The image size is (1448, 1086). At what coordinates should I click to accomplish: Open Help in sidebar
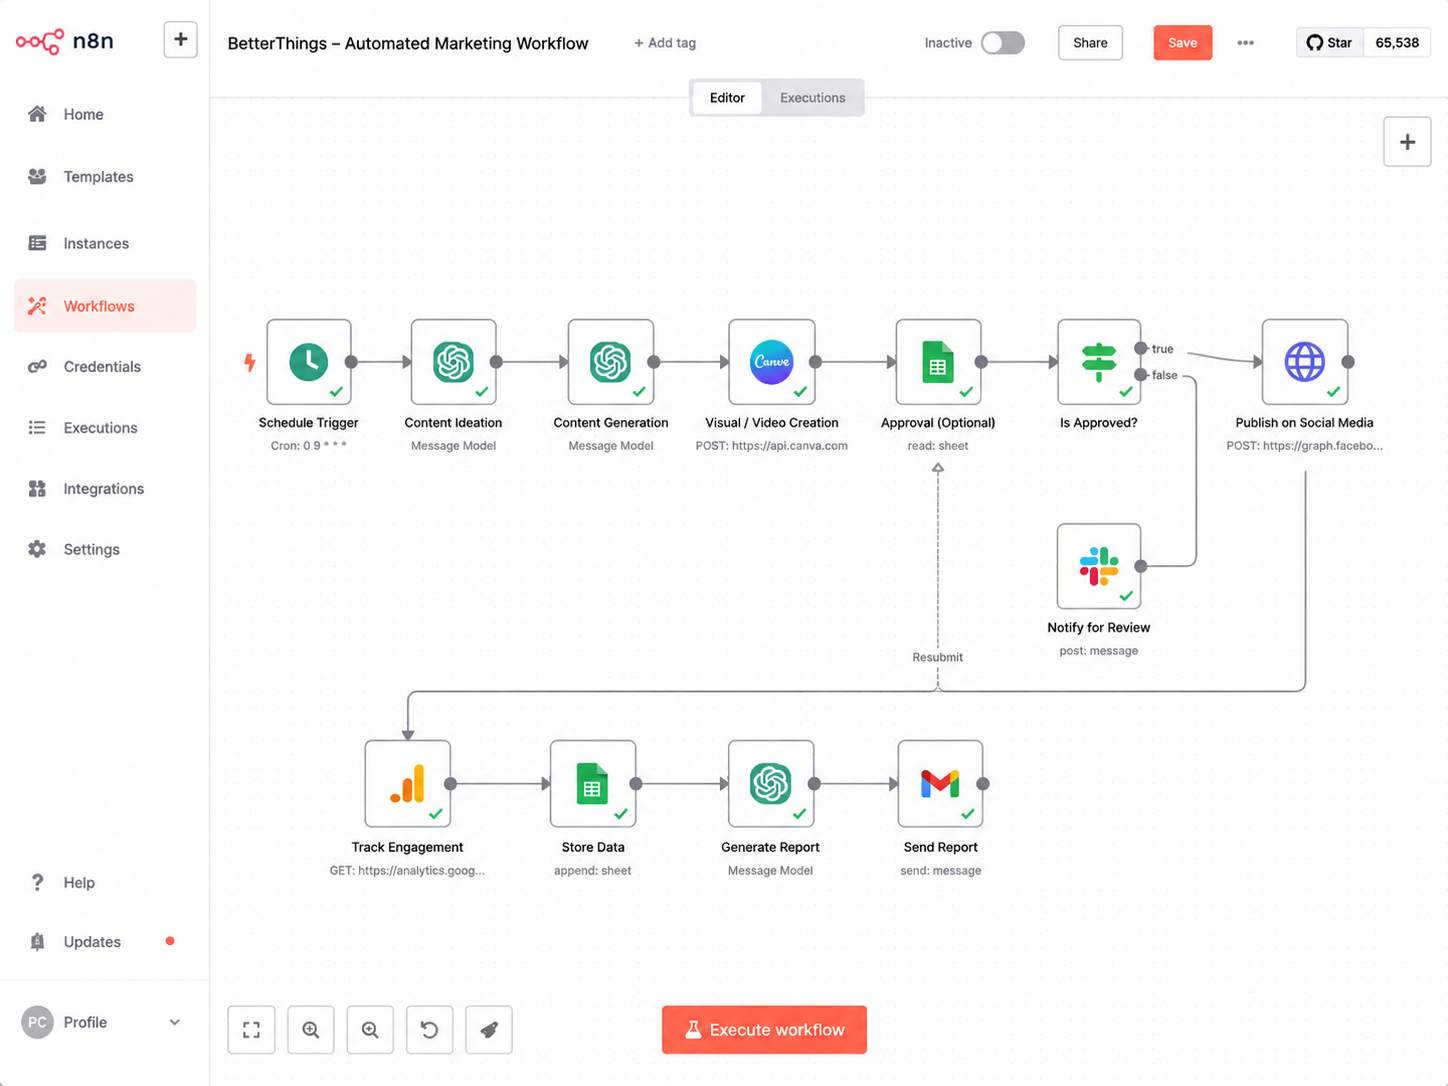pyautogui.click(x=105, y=882)
